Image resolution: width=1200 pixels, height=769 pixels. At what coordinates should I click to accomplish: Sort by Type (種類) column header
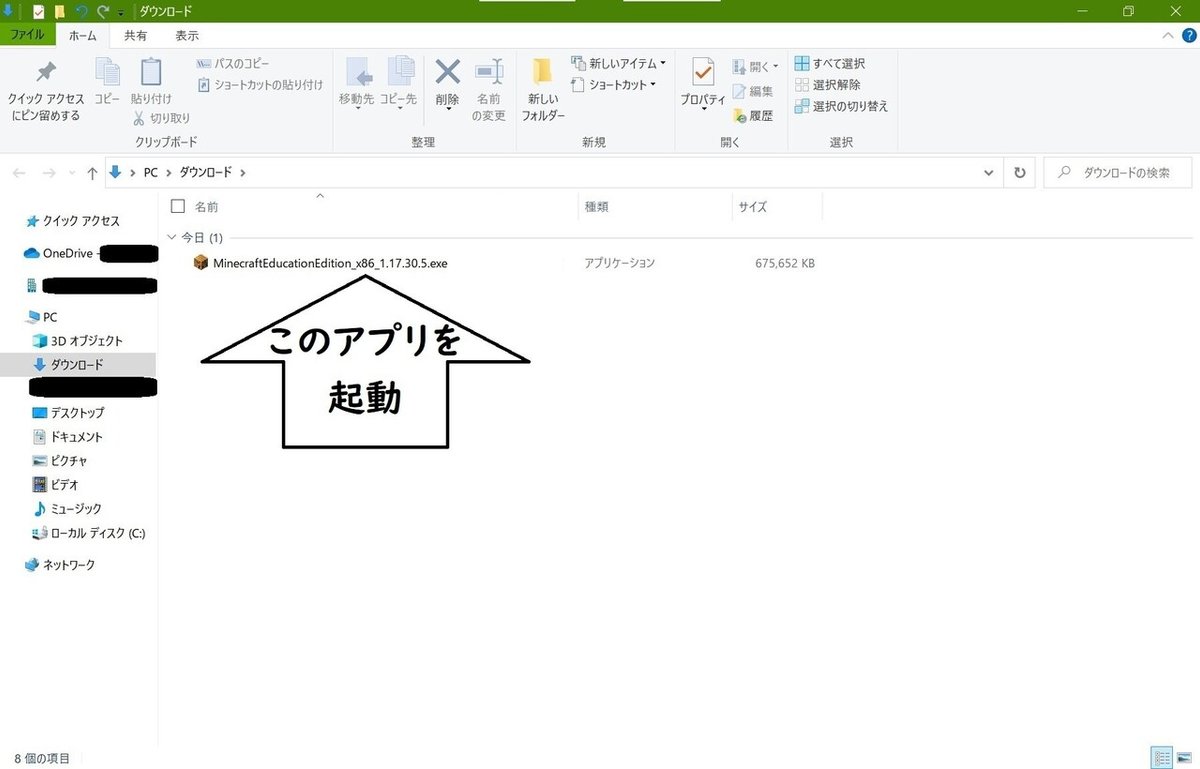click(597, 207)
